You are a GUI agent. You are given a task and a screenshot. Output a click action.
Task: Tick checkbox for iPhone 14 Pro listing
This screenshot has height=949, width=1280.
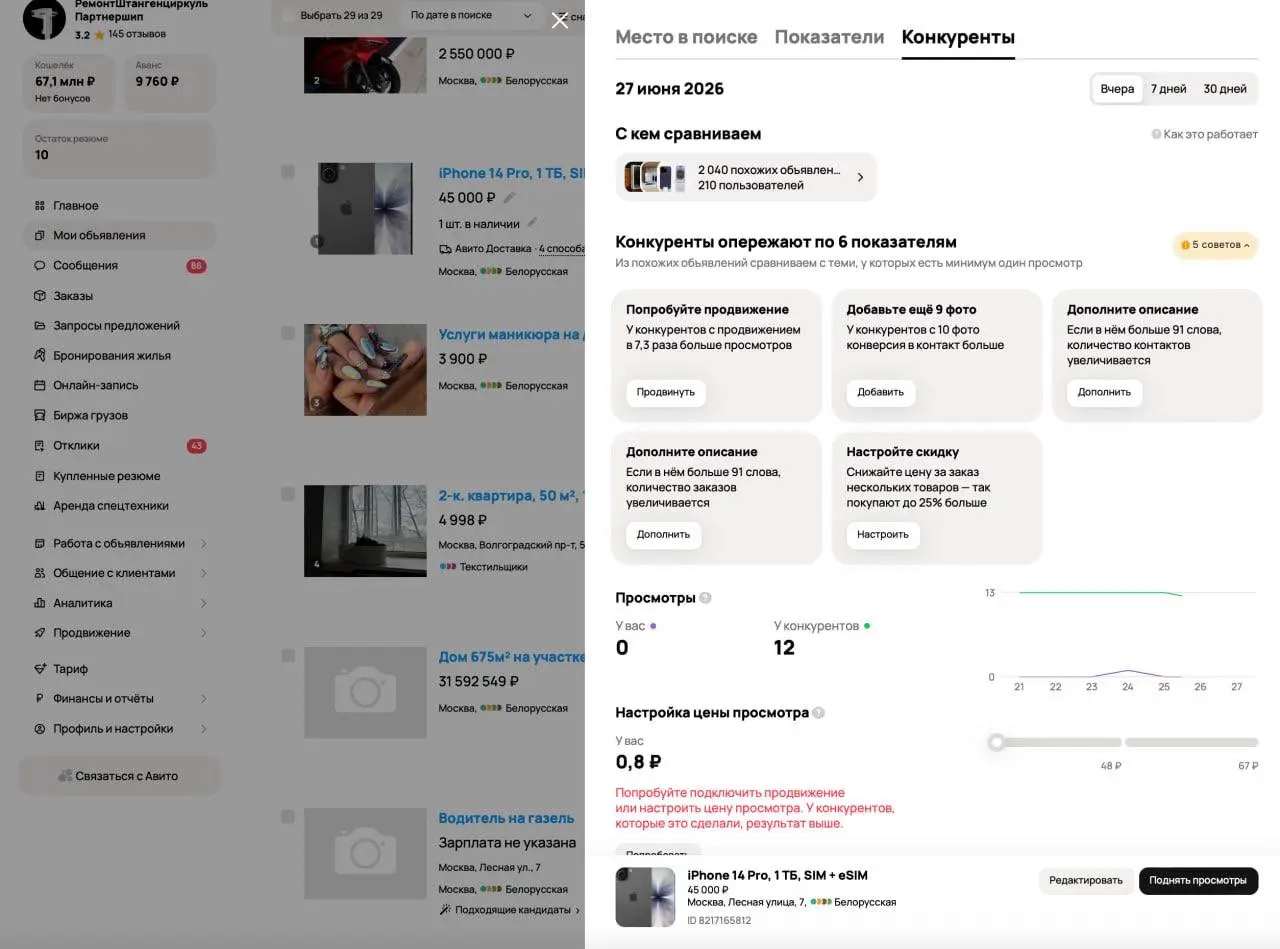288,172
